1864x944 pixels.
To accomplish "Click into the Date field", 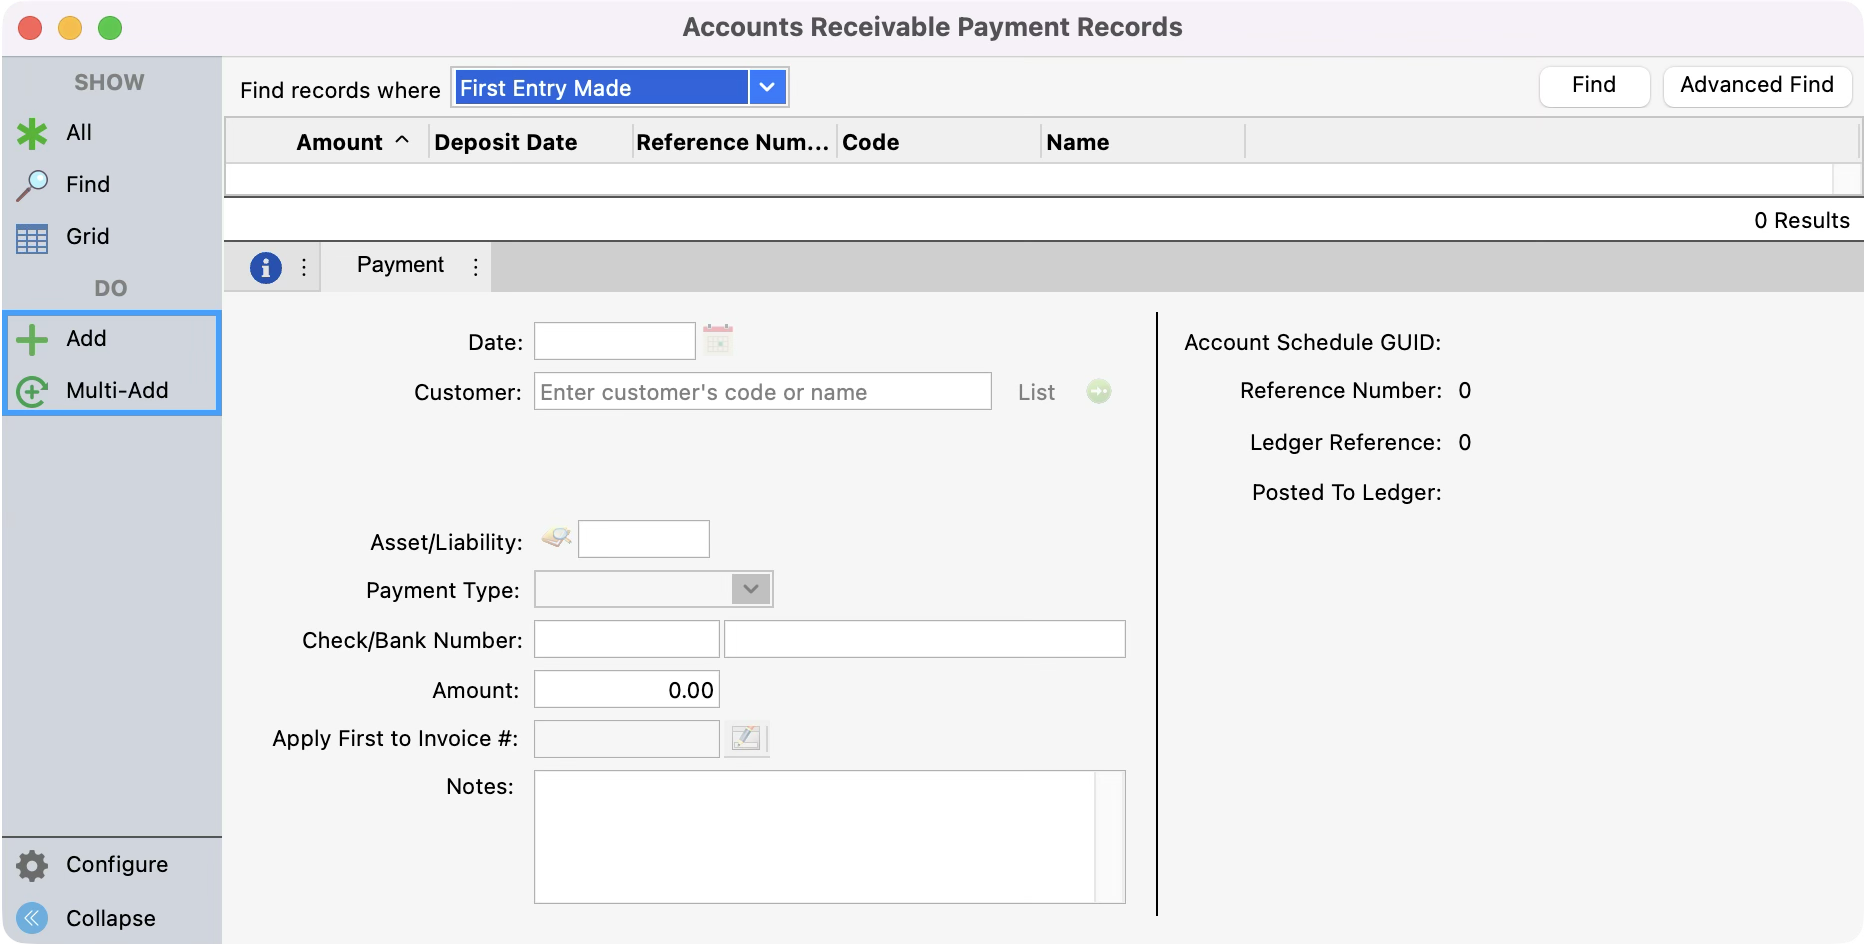I will pyautogui.click(x=615, y=341).
